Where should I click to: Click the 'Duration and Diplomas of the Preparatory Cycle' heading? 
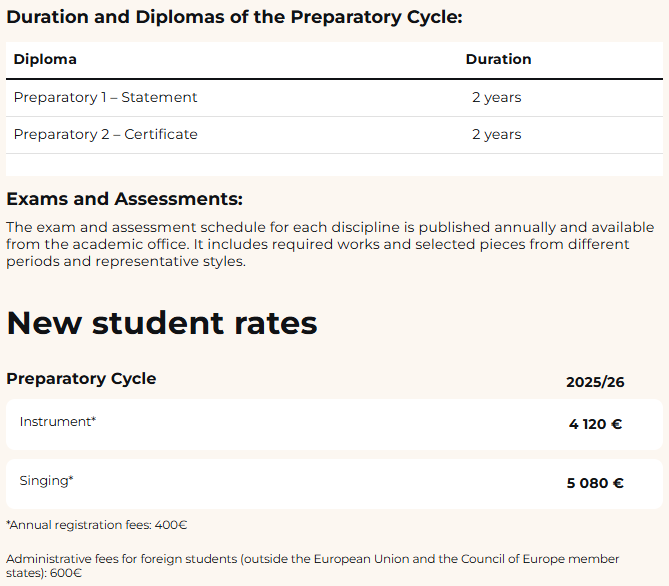234,17
